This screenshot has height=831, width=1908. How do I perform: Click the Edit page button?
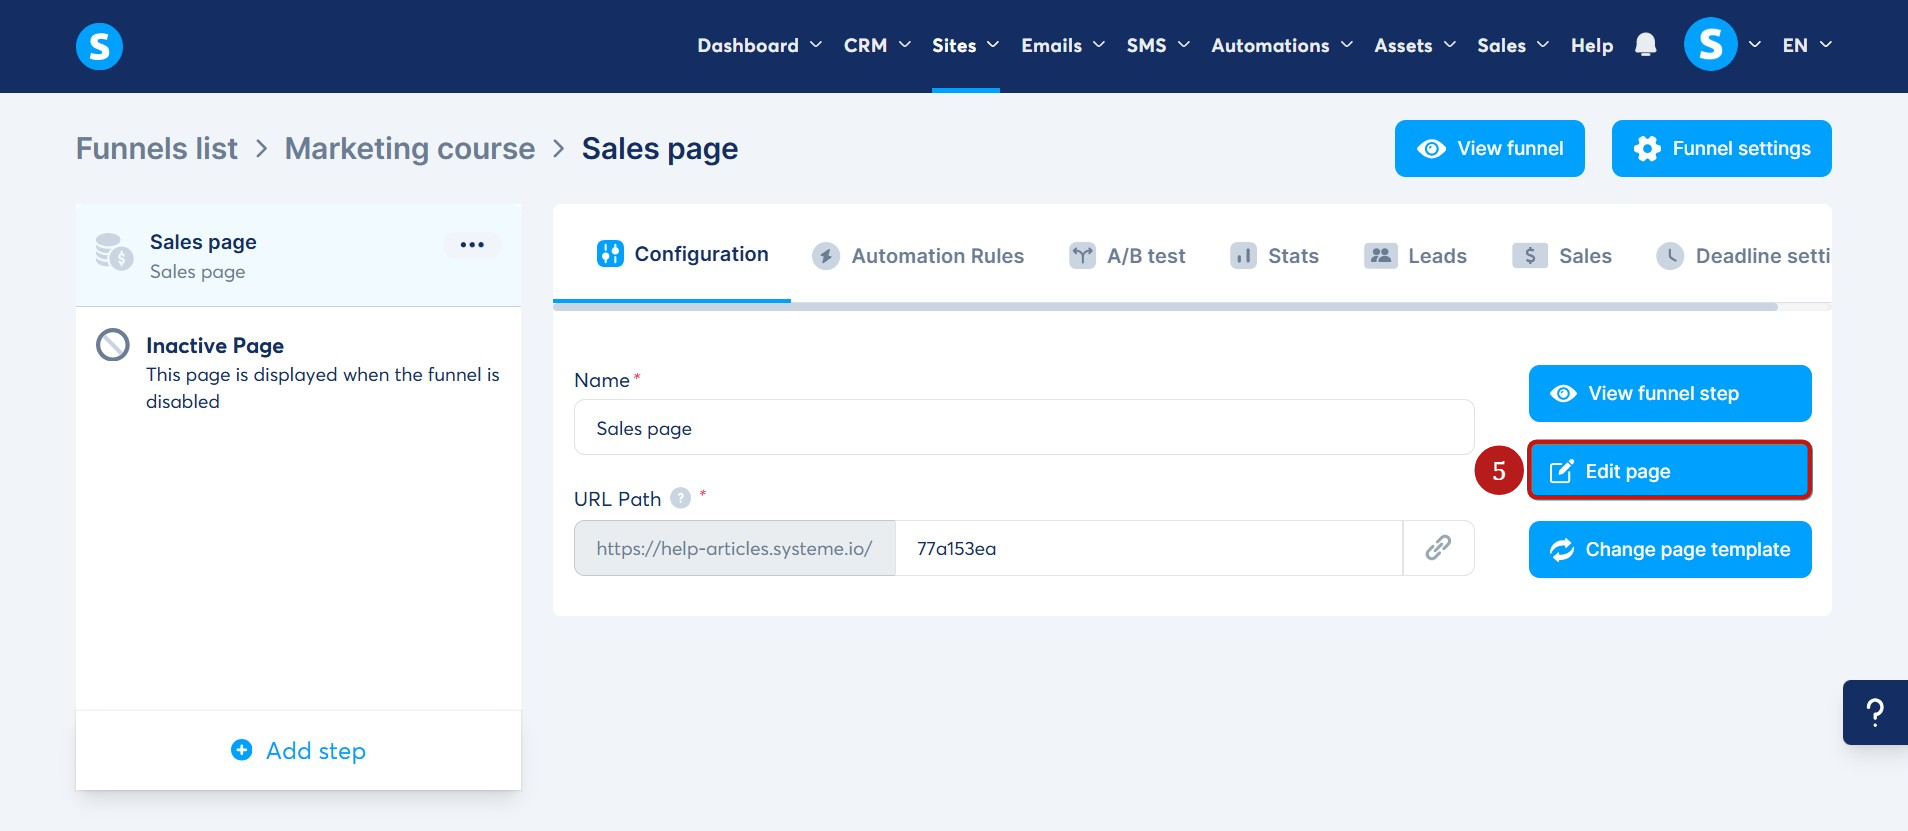tap(1670, 471)
